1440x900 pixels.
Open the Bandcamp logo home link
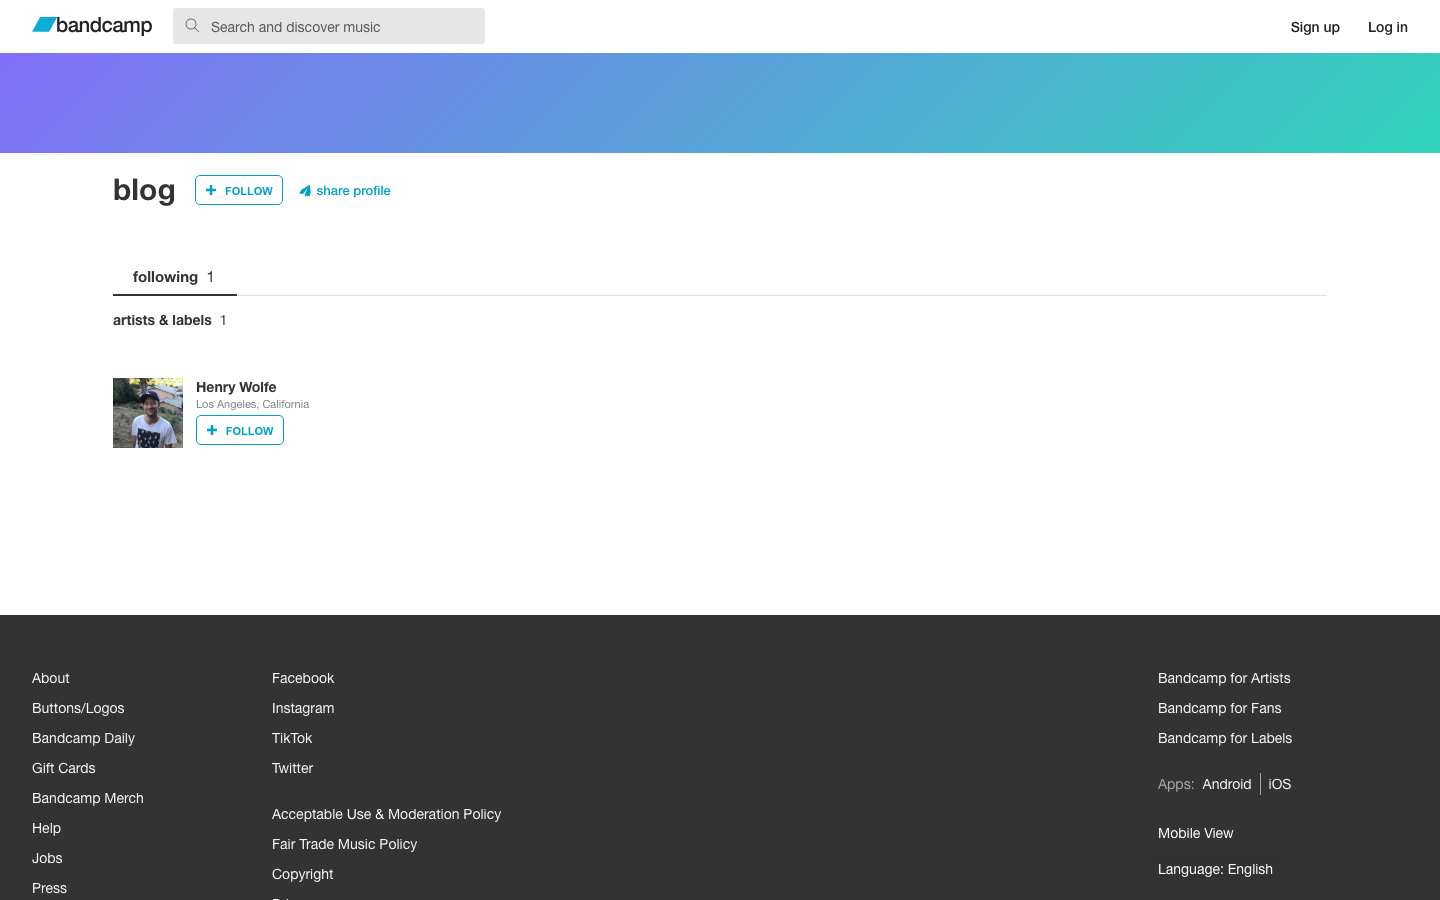point(92,26)
